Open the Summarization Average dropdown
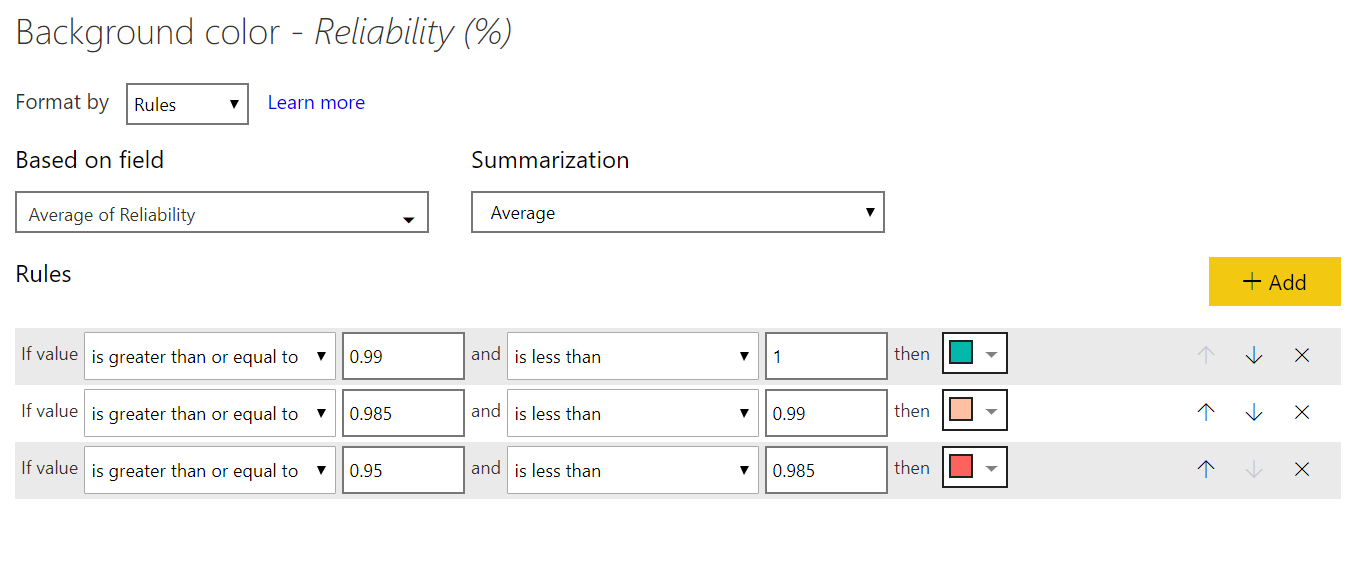The height and width of the screenshot is (568, 1363). click(677, 212)
